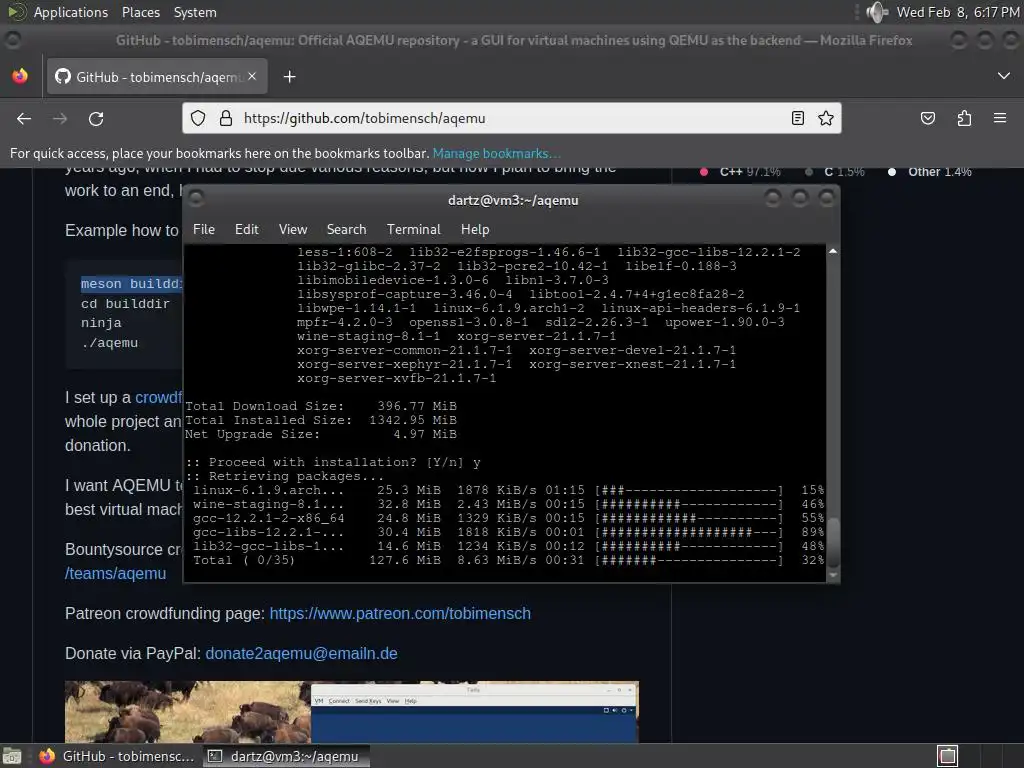Click the './aqemu' code line
The width and height of the screenshot is (1024, 768).
point(109,343)
